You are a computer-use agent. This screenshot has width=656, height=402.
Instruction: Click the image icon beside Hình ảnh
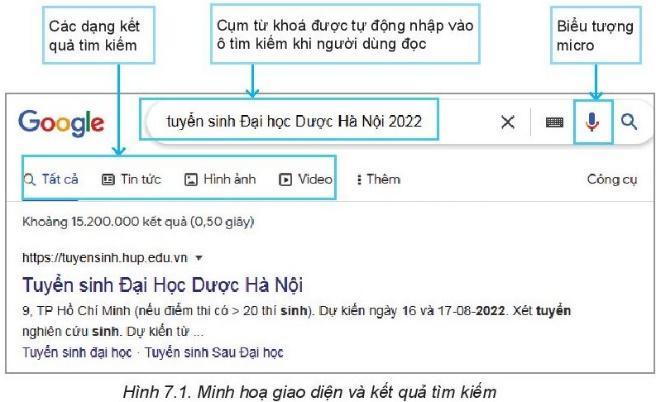(x=191, y=180)
